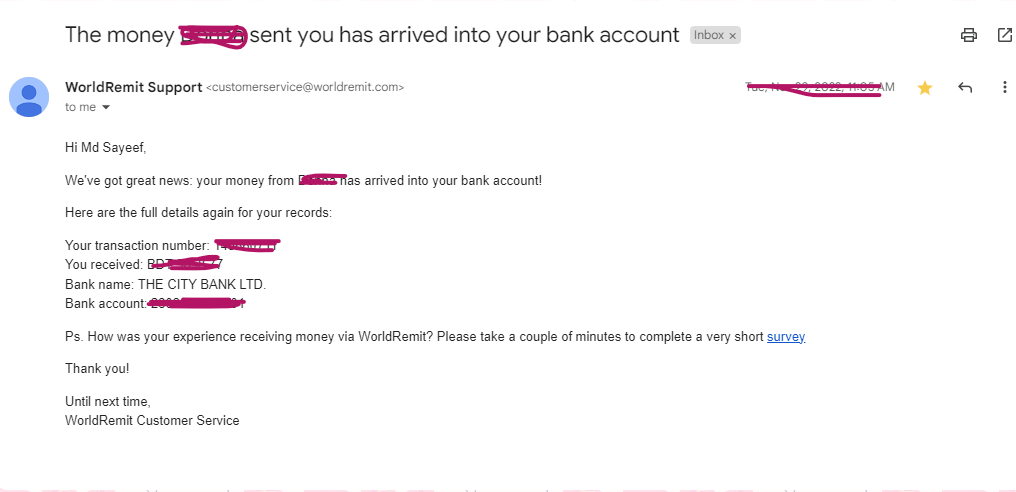Screen dimensions: 1016x492
Task: Remove the Inbox label via its x
Action: point(732,35)
